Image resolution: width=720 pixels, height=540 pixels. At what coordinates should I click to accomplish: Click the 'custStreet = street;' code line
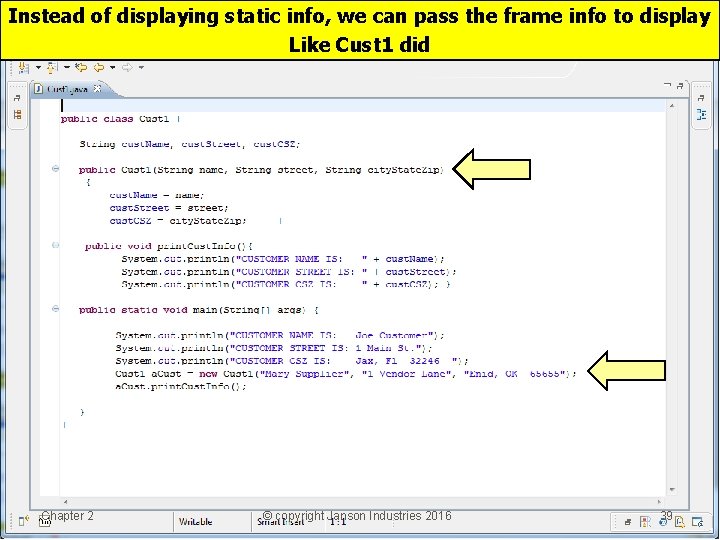tap(169, 208)
